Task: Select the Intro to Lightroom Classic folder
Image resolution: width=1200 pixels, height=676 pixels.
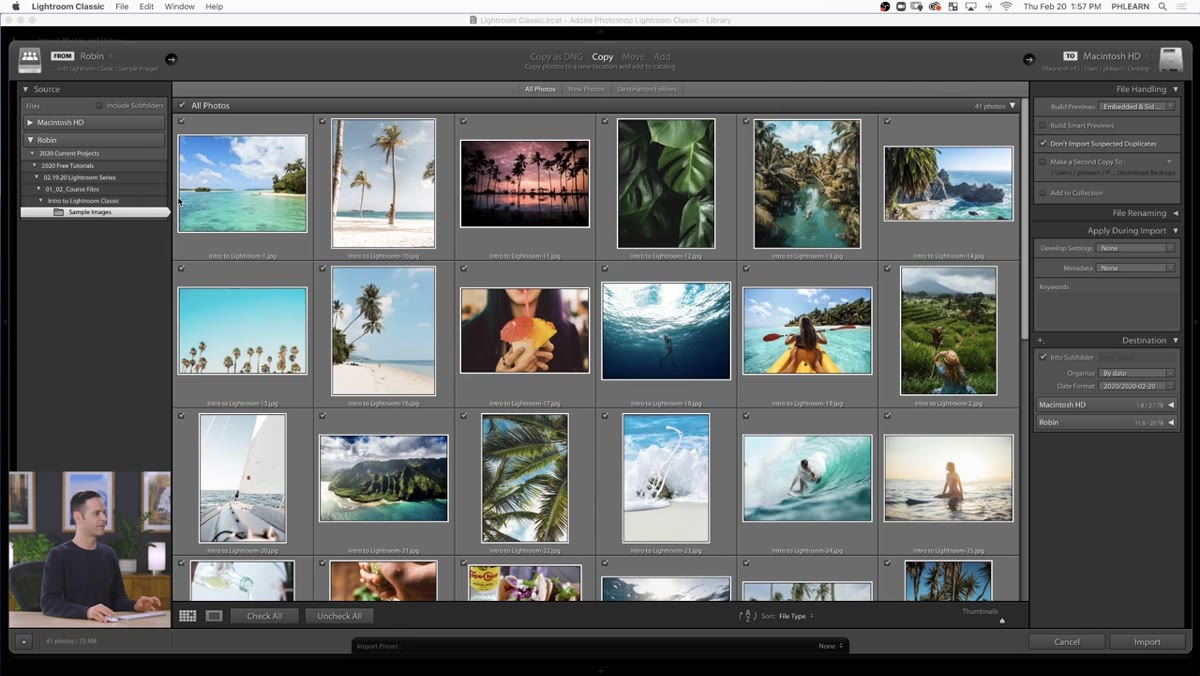Action: (x=84, y=201)
